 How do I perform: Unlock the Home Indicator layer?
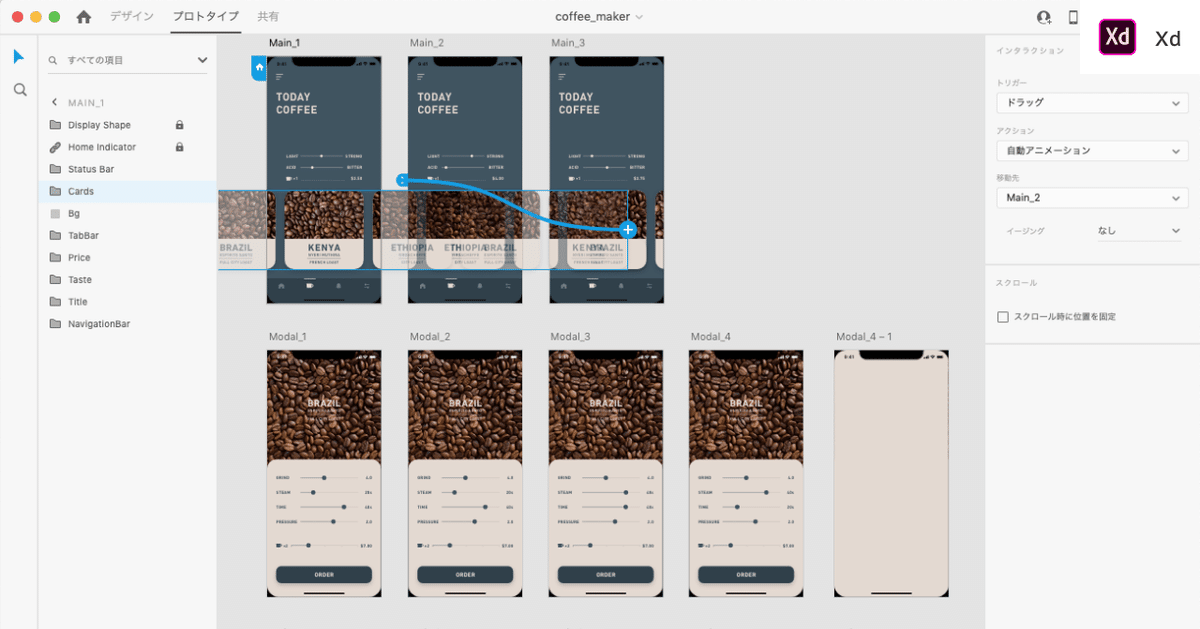point(180,147)
